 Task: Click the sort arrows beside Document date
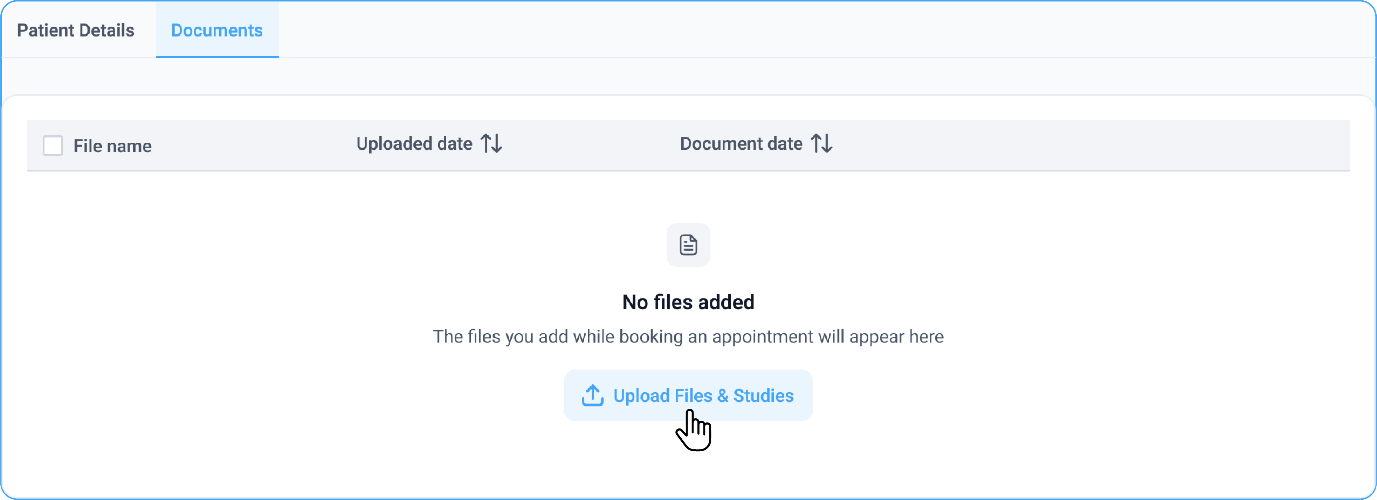(x=821, y=144)
